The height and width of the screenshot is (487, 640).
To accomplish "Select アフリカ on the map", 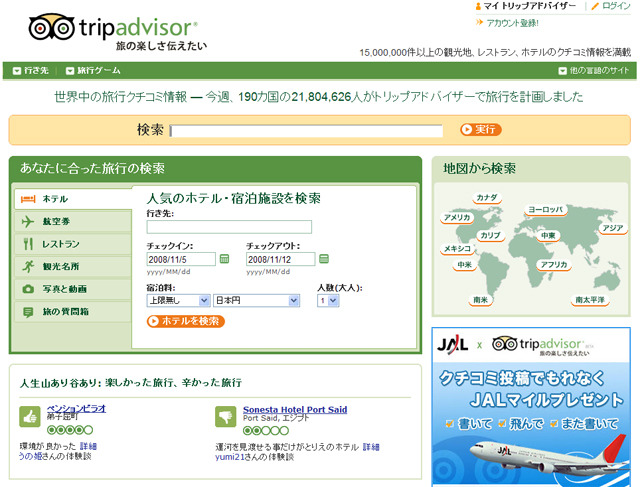I will point(554,265).
